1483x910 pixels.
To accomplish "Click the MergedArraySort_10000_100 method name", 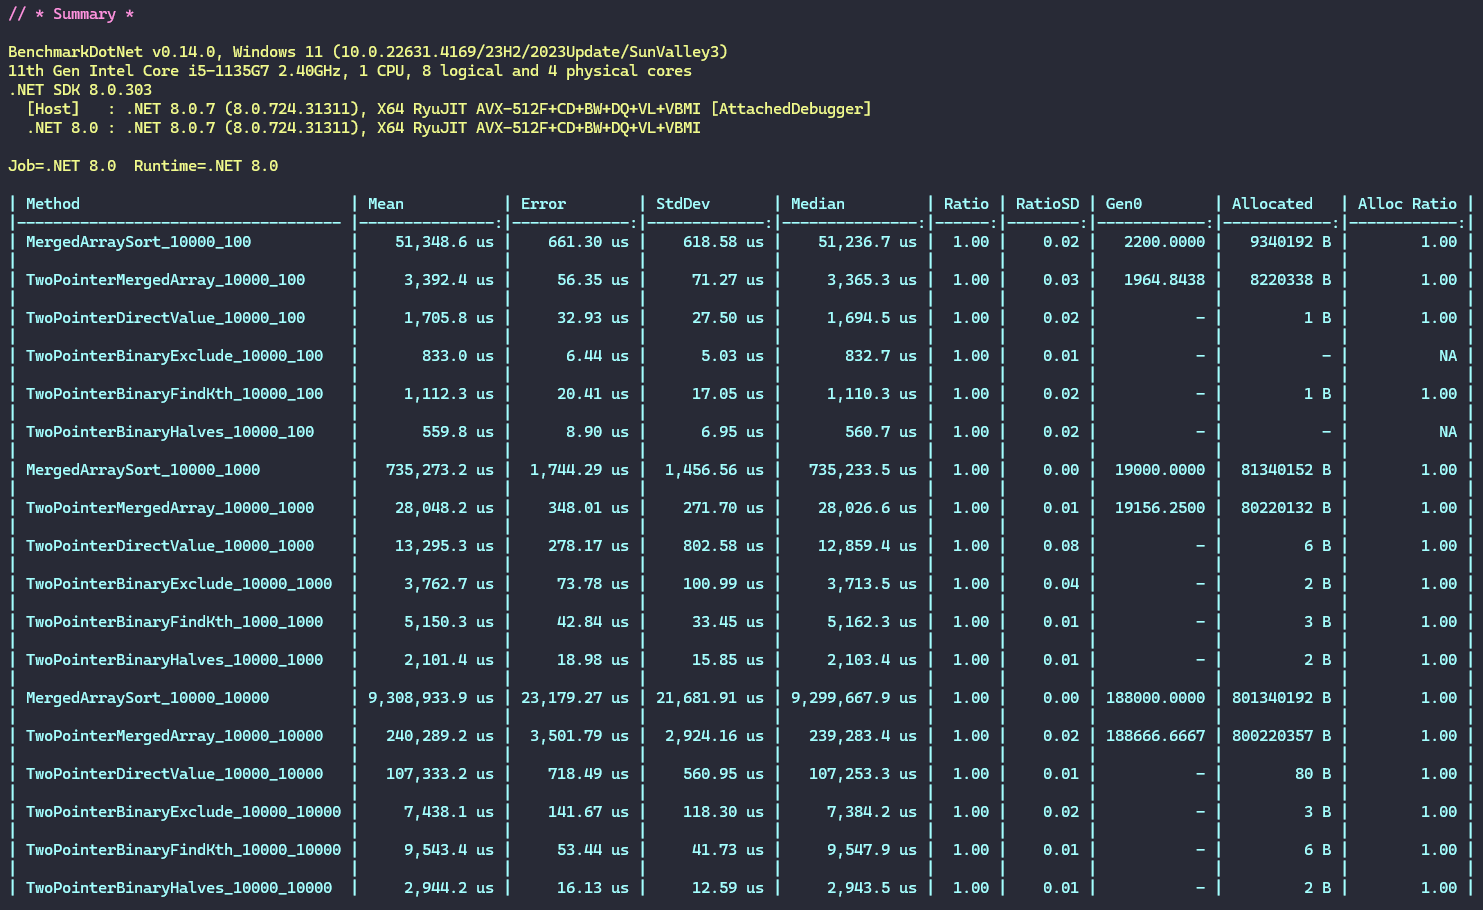I will pyautogui.click(x=138, y=242).
